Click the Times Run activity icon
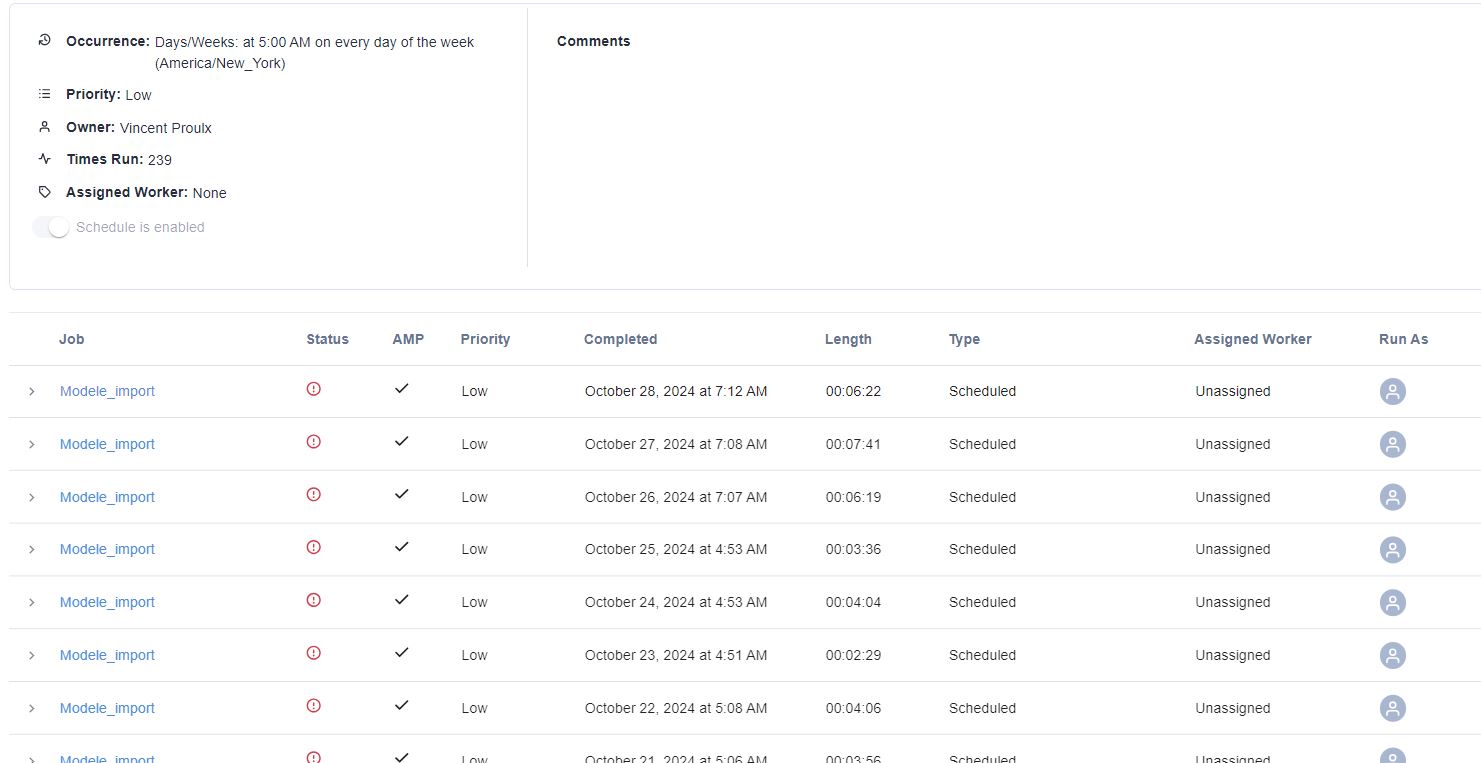 [x=43, y=158]
